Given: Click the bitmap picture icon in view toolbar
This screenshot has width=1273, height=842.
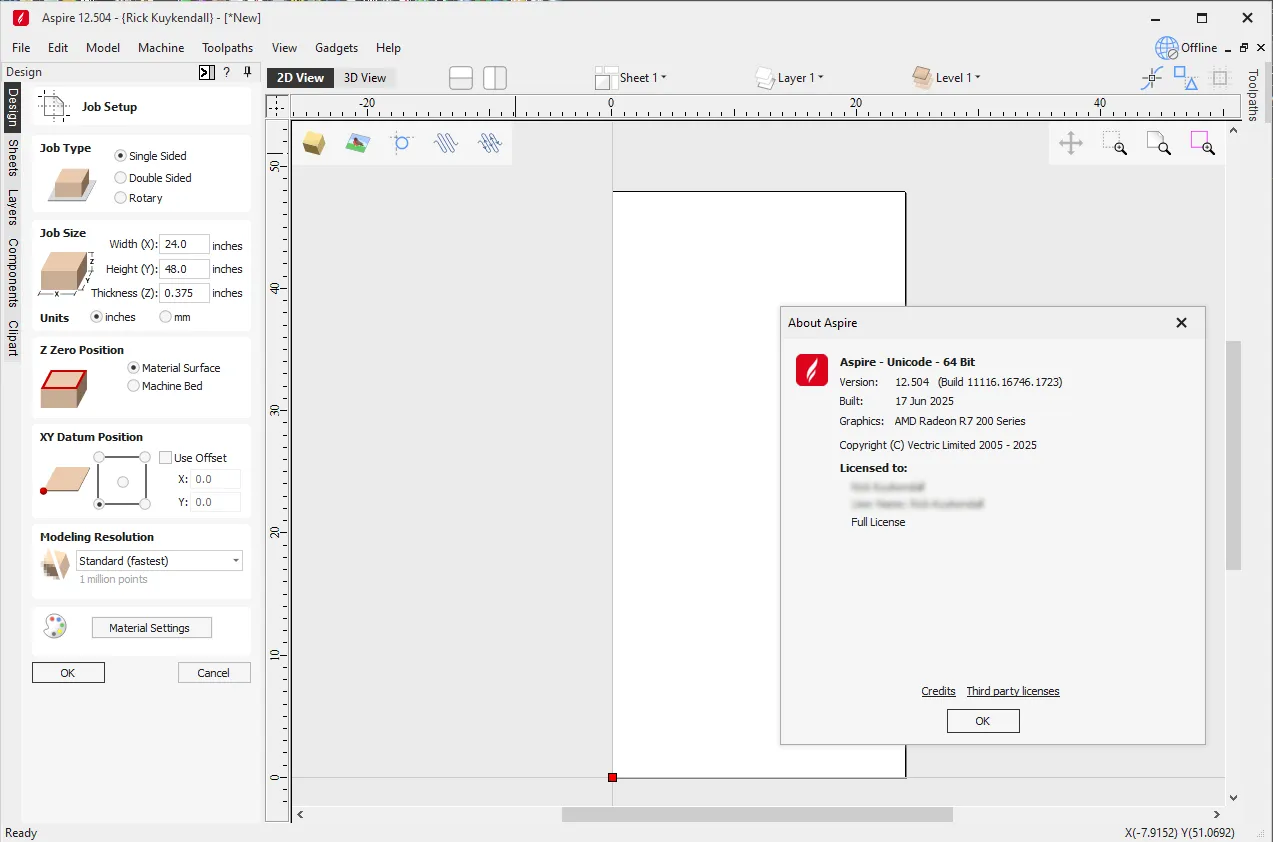Looking at the screenshot, I should click(357, 144).
